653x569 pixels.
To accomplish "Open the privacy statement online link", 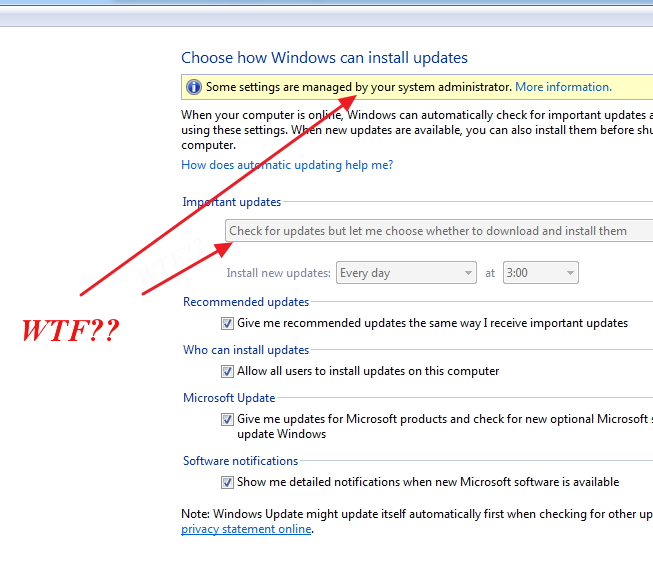I will 246,529.
